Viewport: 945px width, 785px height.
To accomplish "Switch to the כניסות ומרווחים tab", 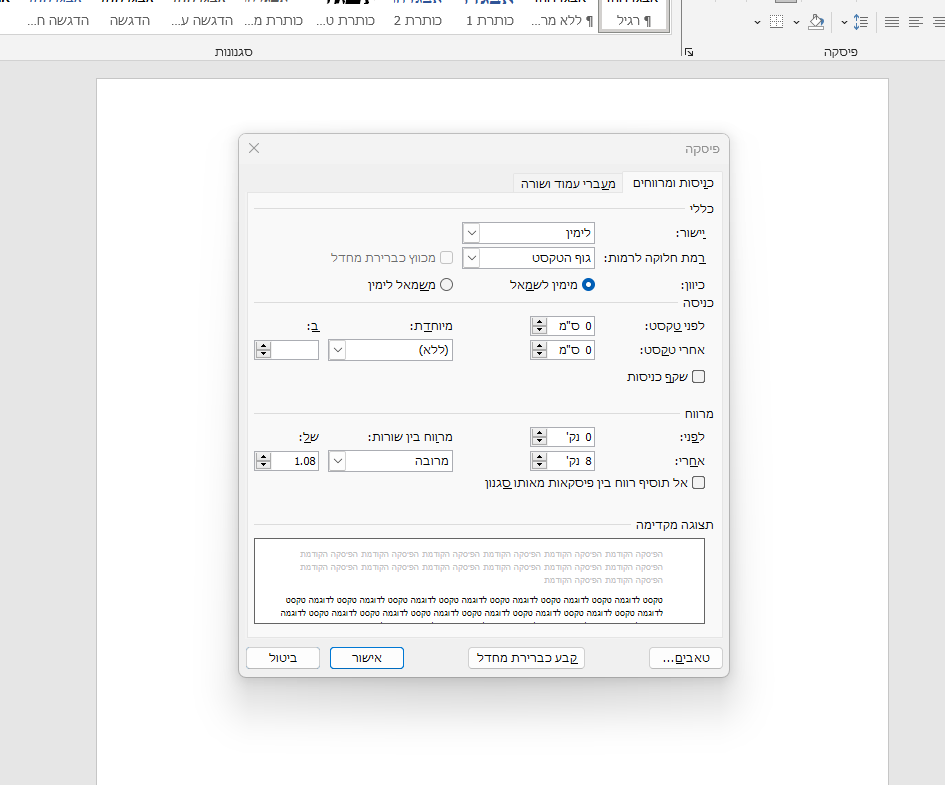I will pyautogui.click(x=673, y=183).
